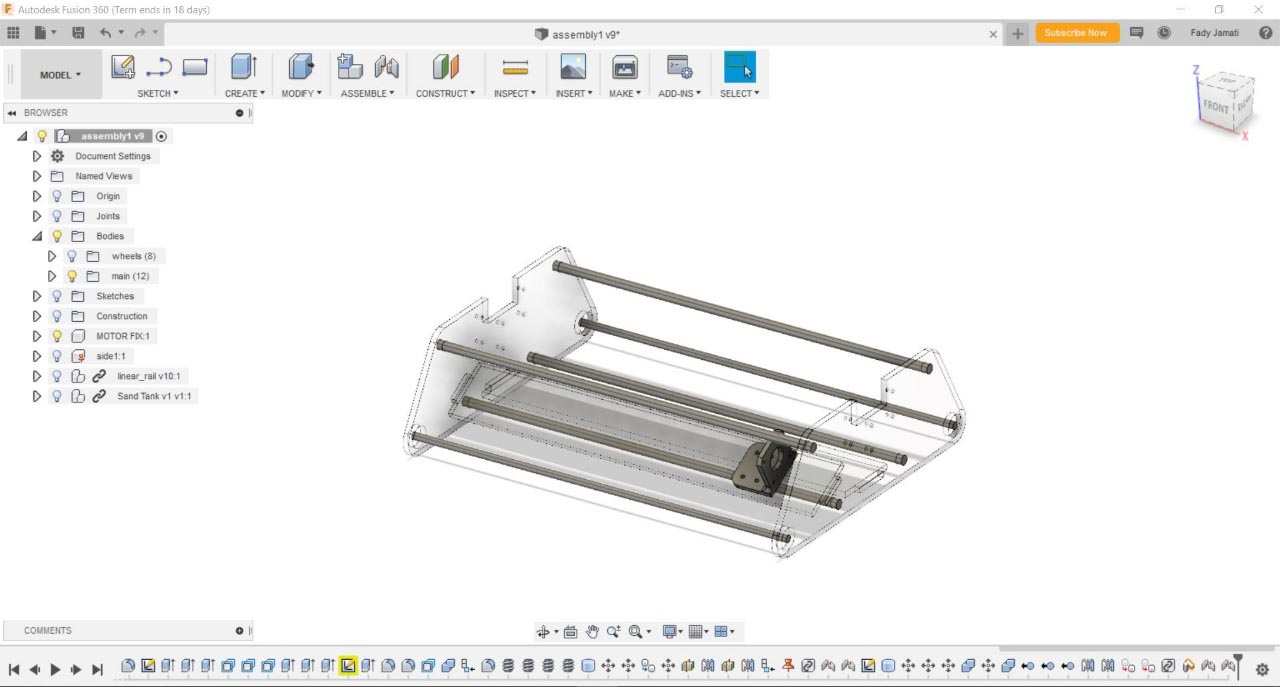Open the Display Settings dropdown
The height and width of the screenshot is (687, 1280).
[673, 631]
